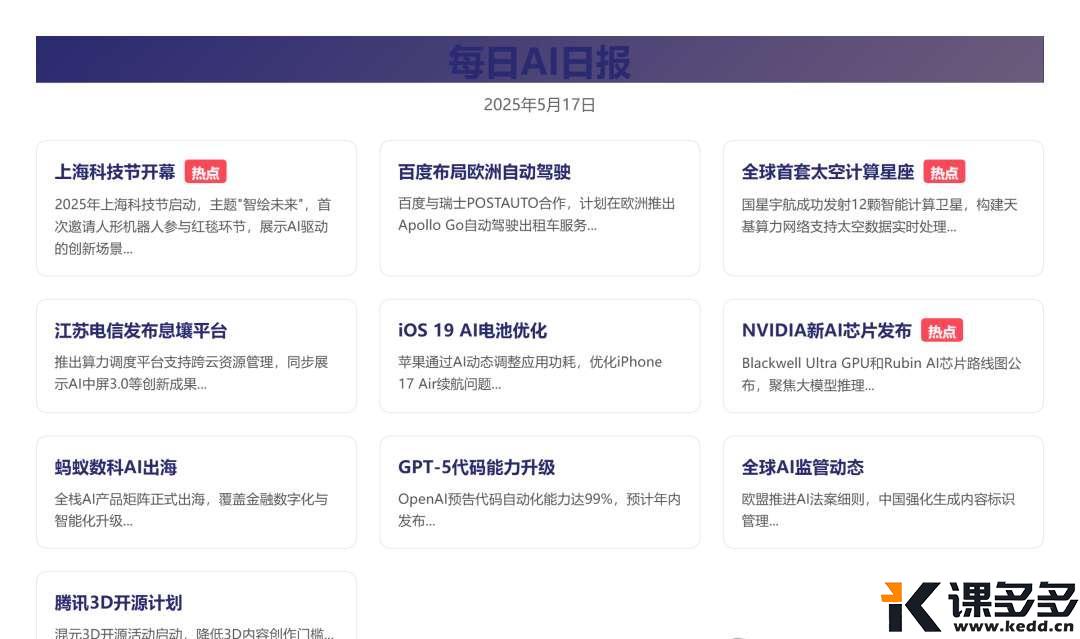Image resolution: width=1080 pixels, height=639 pixels.
Task: Click the 课多多 logo icon
Action: (908, 607)
